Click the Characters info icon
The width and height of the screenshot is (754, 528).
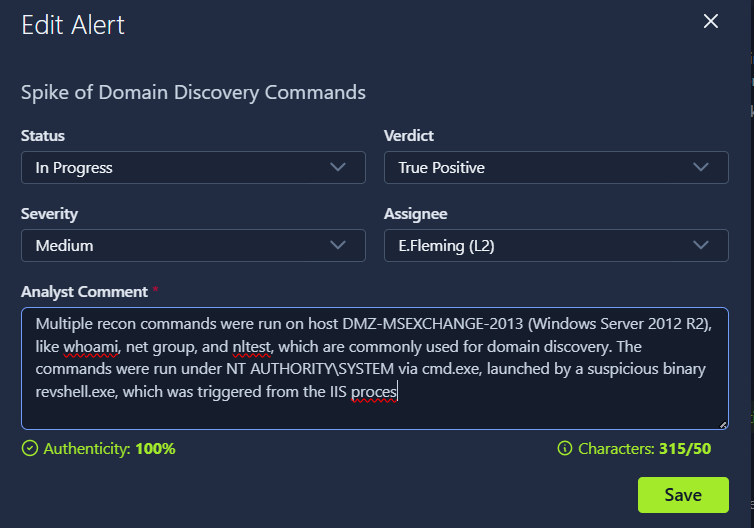[565, 449]
